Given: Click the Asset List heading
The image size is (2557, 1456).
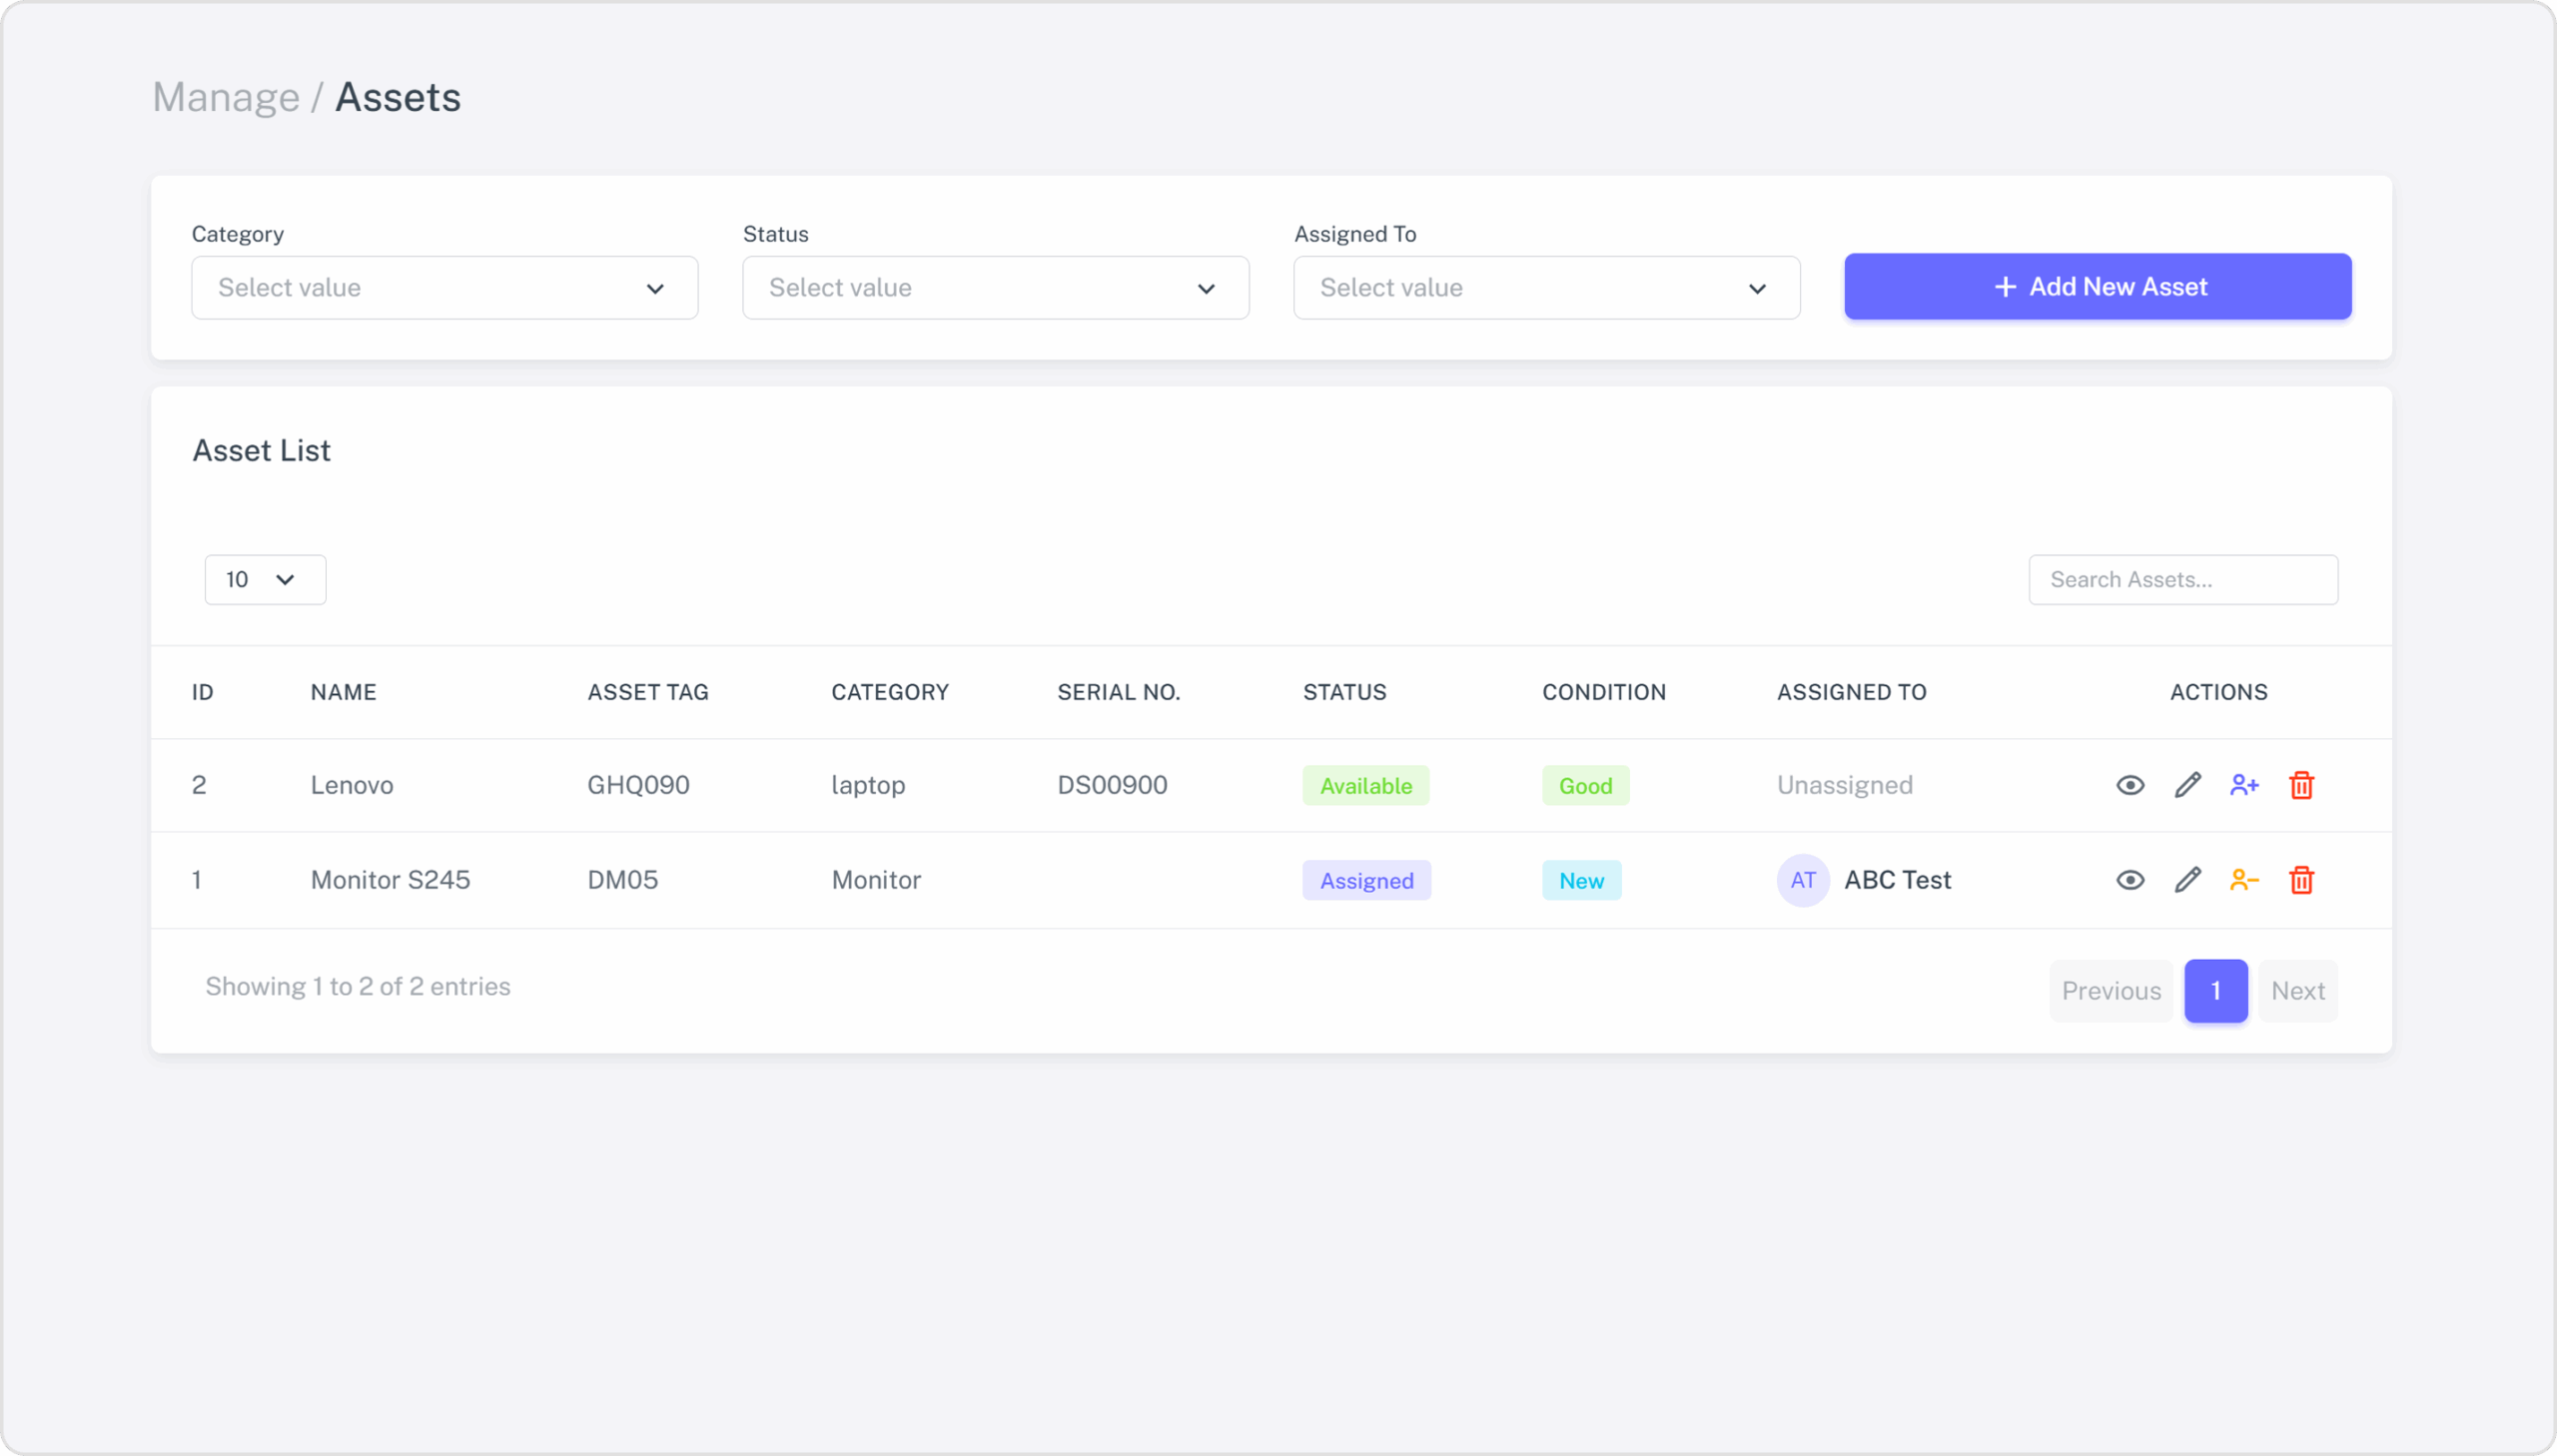Looking at the screenshot, I should coord(261,451).
